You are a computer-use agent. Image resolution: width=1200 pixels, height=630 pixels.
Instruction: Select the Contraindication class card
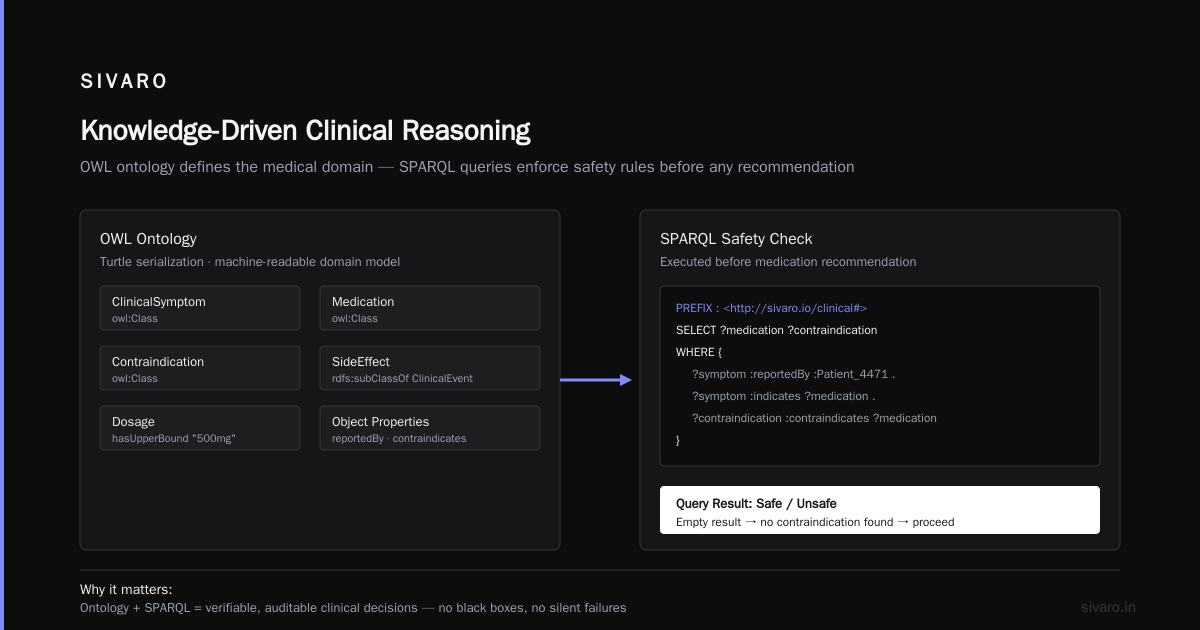[200, 368]
